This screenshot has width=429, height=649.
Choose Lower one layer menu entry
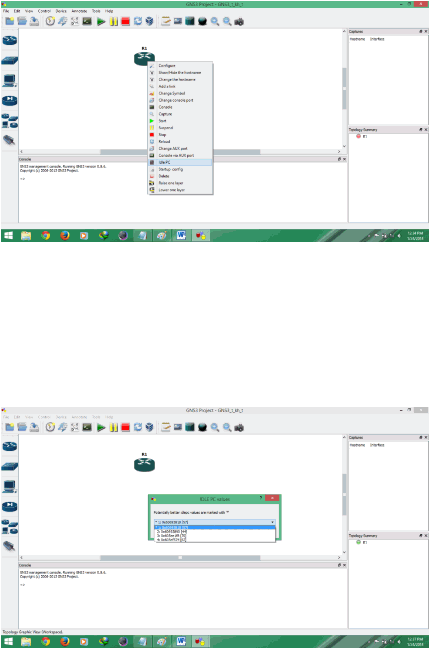[x=180, y=190]
